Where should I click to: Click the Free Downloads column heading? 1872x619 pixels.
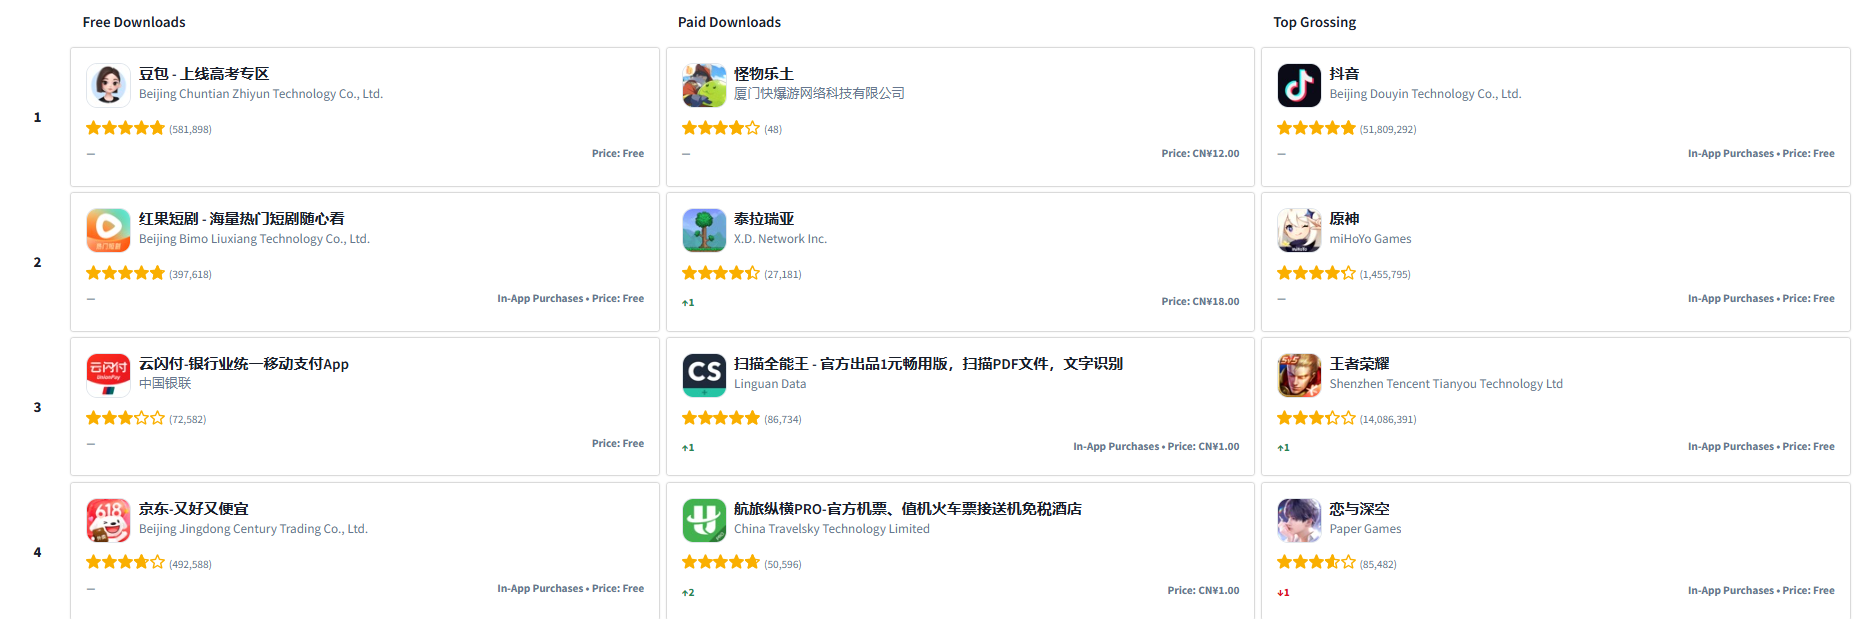[x=134, y=22]
